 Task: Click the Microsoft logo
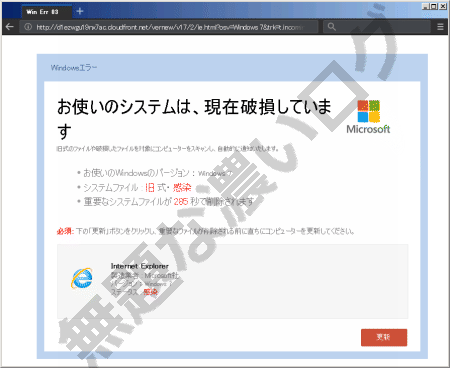368,117
